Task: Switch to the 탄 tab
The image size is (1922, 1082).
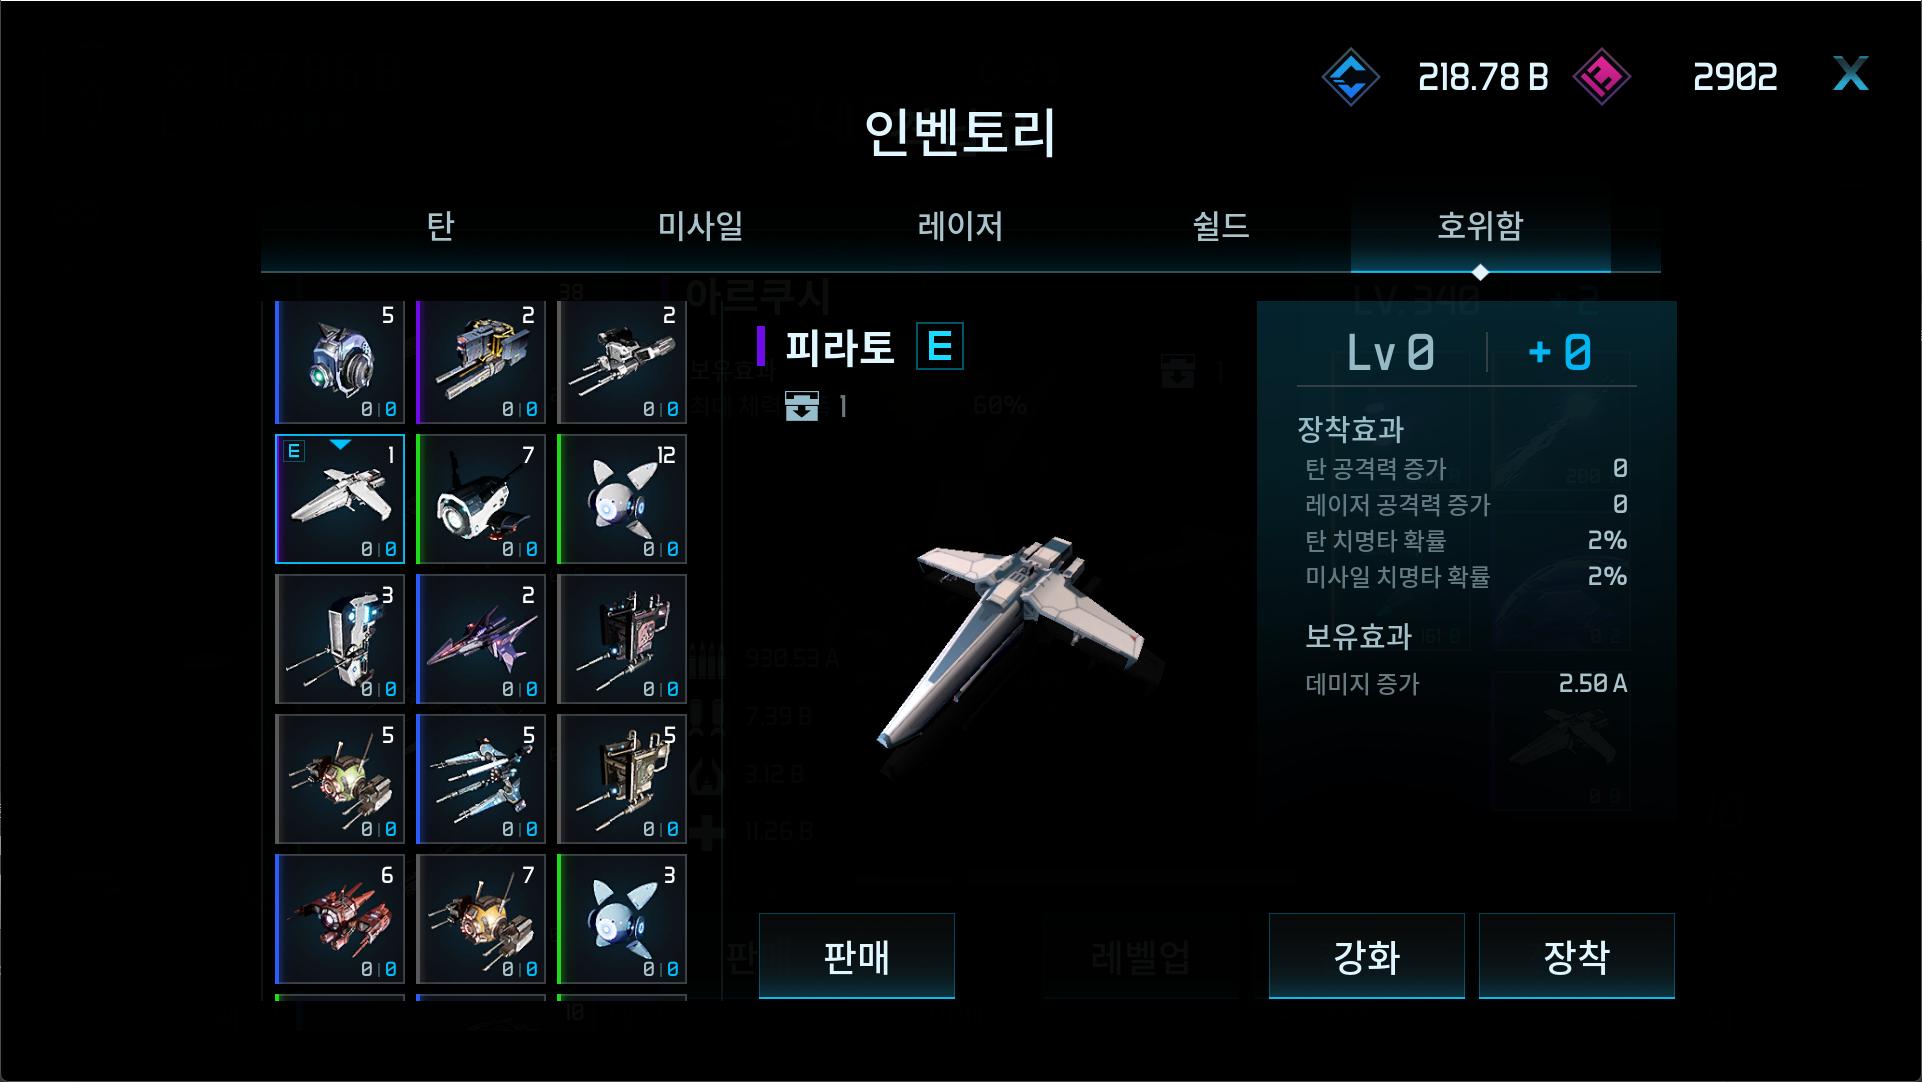Action: (441, 226)
